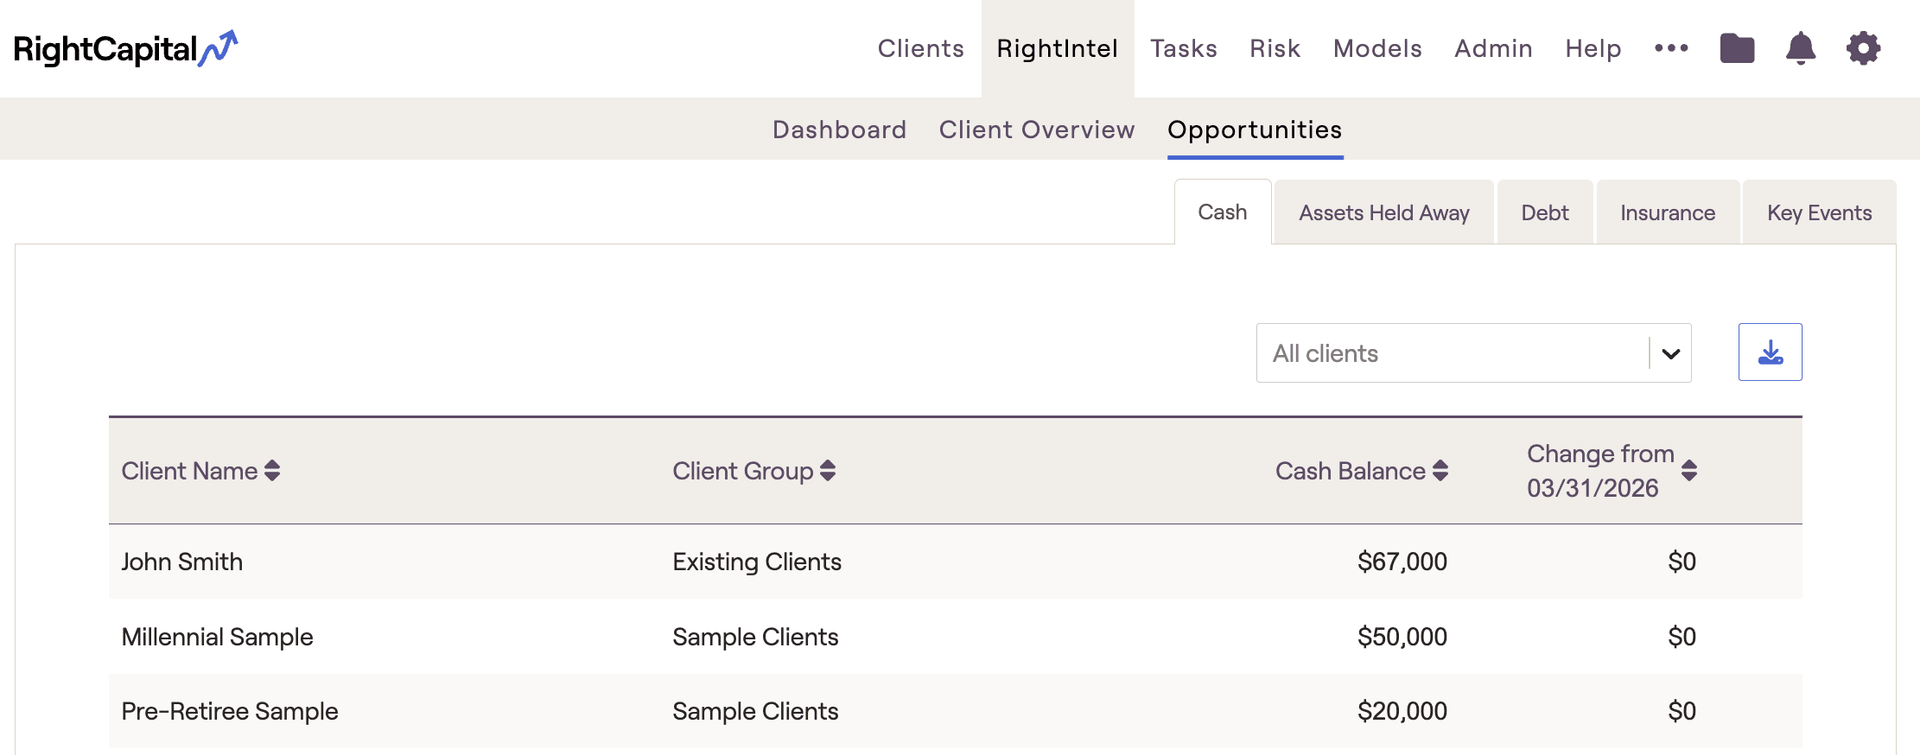Image resolution: width=1920 pixels, height=755 pixels.
Task: Expand the All clients dropdown arrow
Action: pyautogui.click(x=1670, y=353)
